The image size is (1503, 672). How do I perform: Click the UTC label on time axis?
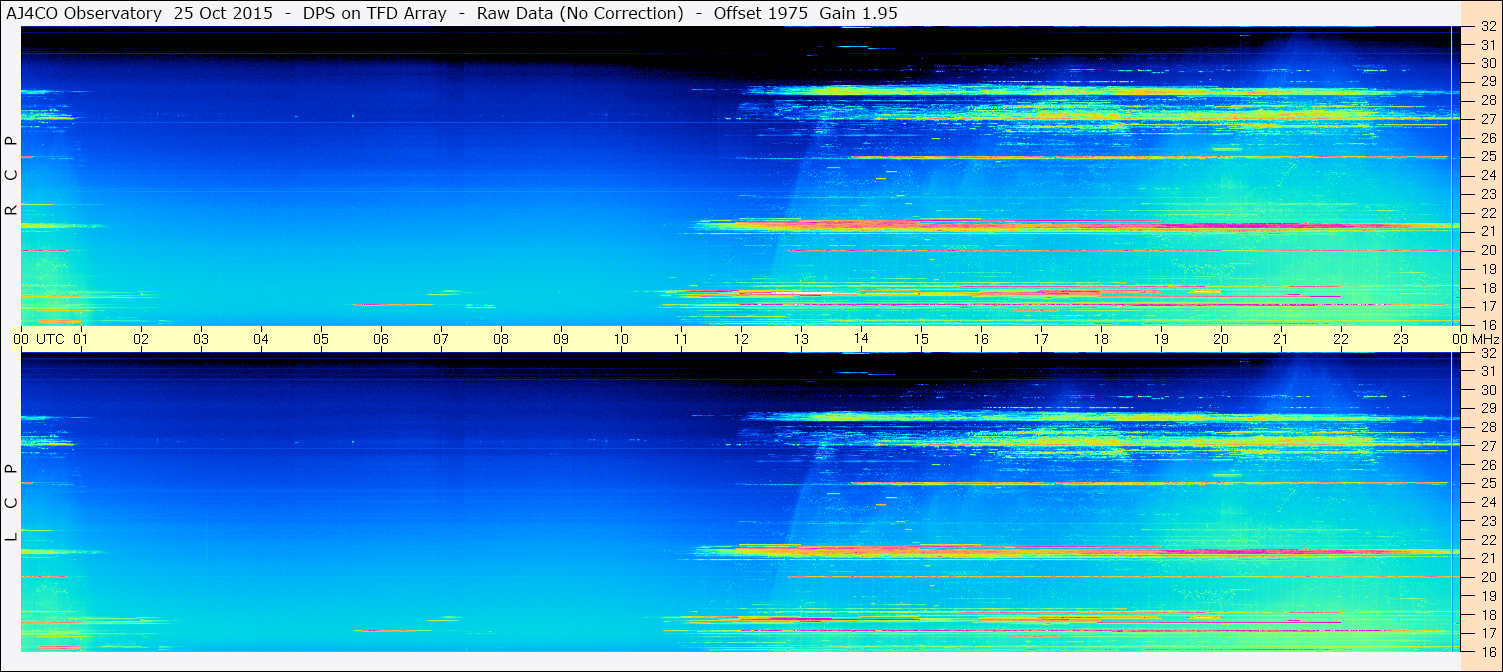click(x=50, y=339)
